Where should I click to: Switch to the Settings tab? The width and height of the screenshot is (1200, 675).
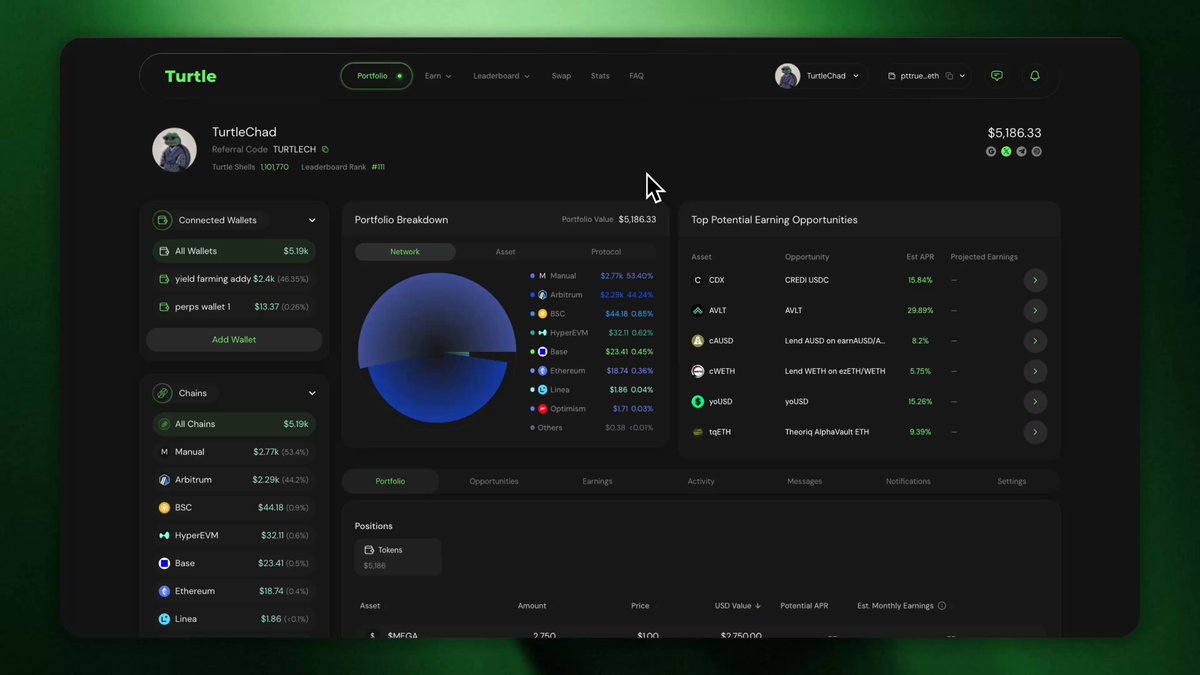point(1012,481)
